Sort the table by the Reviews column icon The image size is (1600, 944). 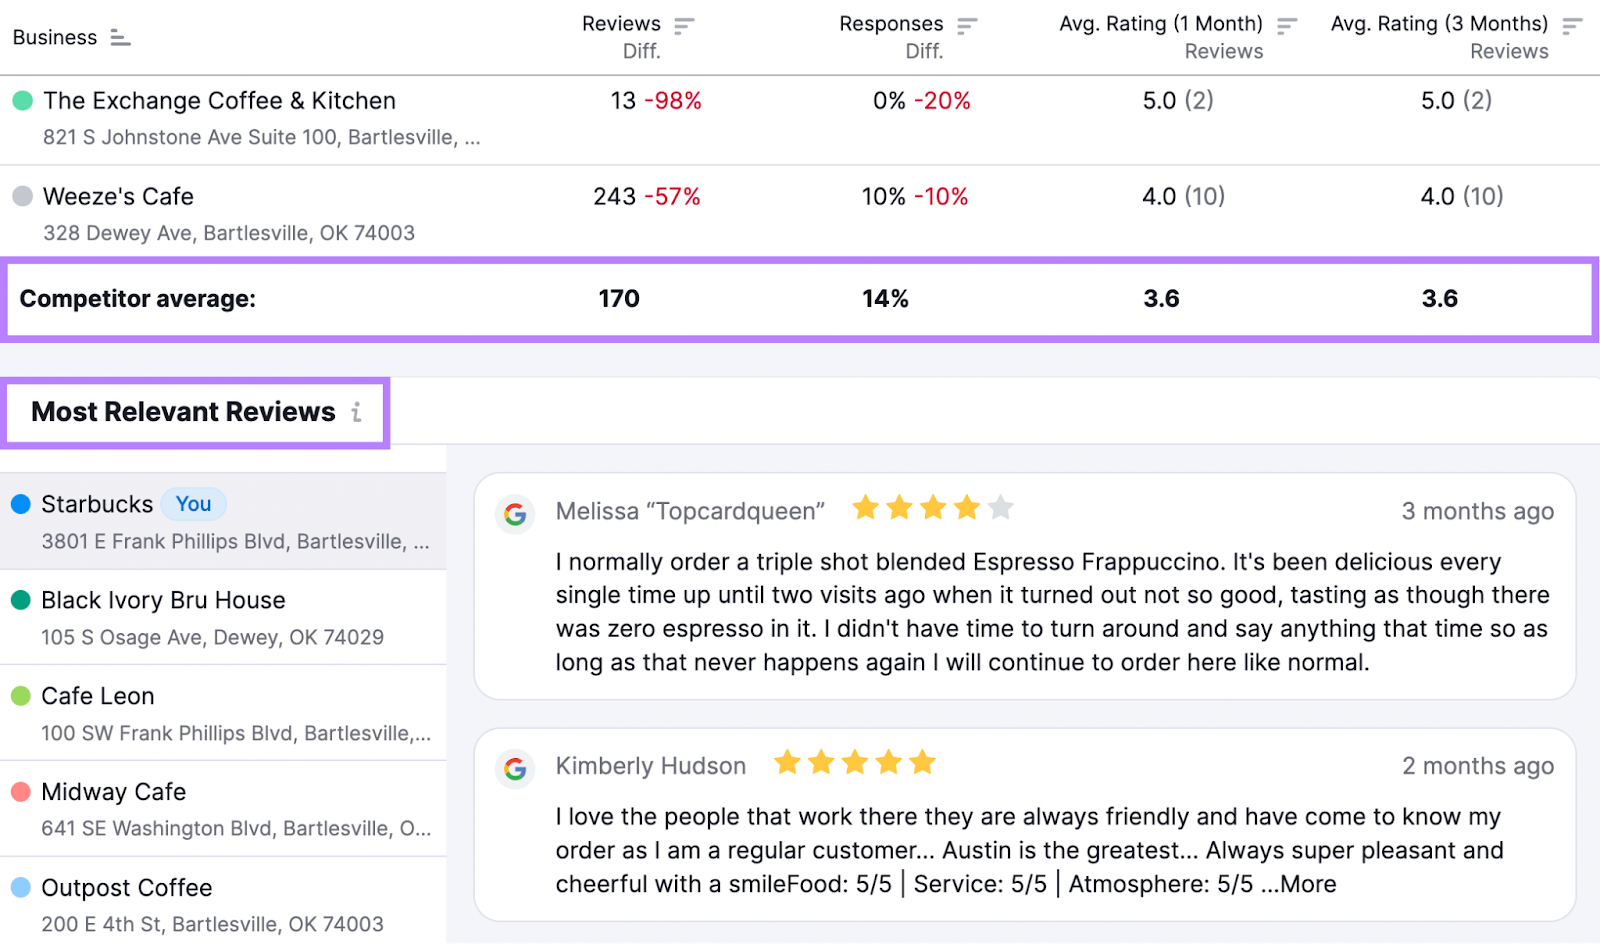coord(685,24)
